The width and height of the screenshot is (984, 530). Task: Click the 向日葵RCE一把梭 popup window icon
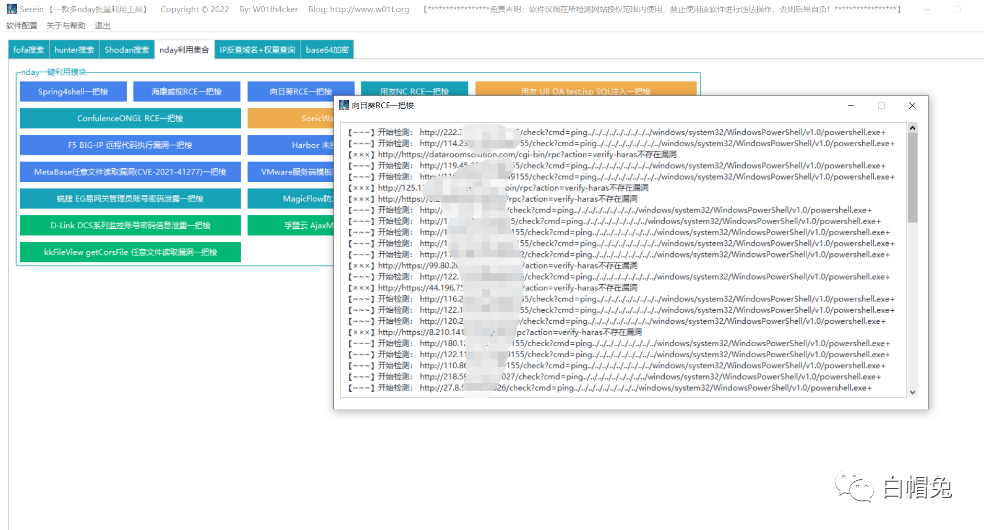tap(344, 105)
